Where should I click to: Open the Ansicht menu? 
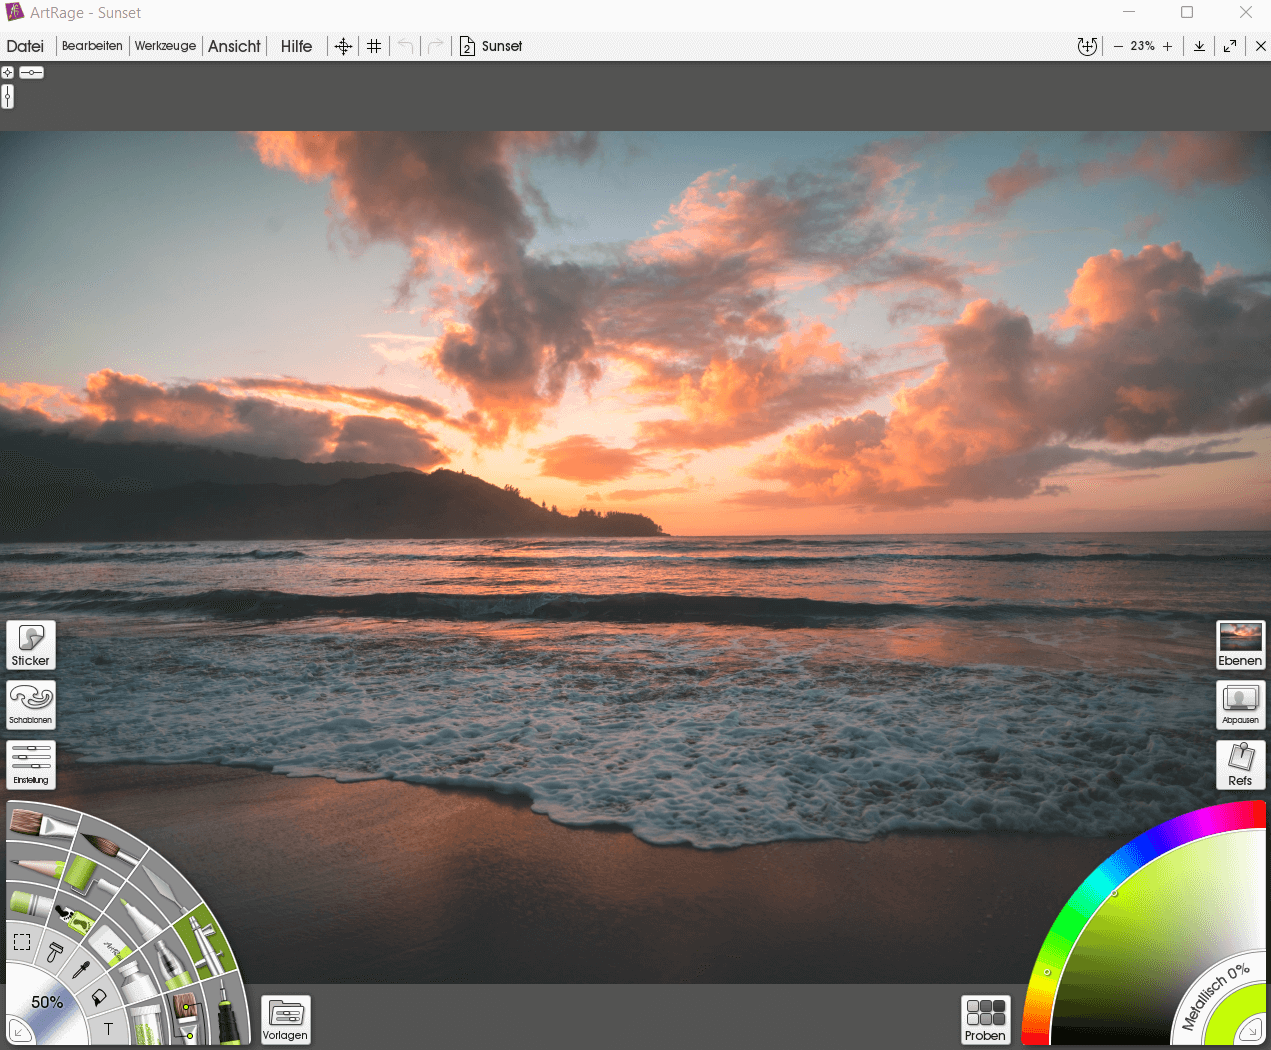click(234, 46)
